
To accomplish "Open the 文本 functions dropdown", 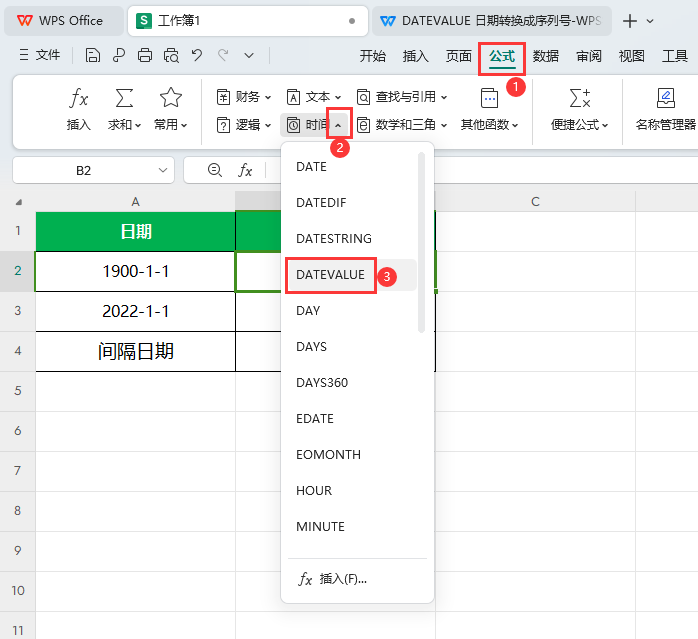I will [x=314, y=97].
